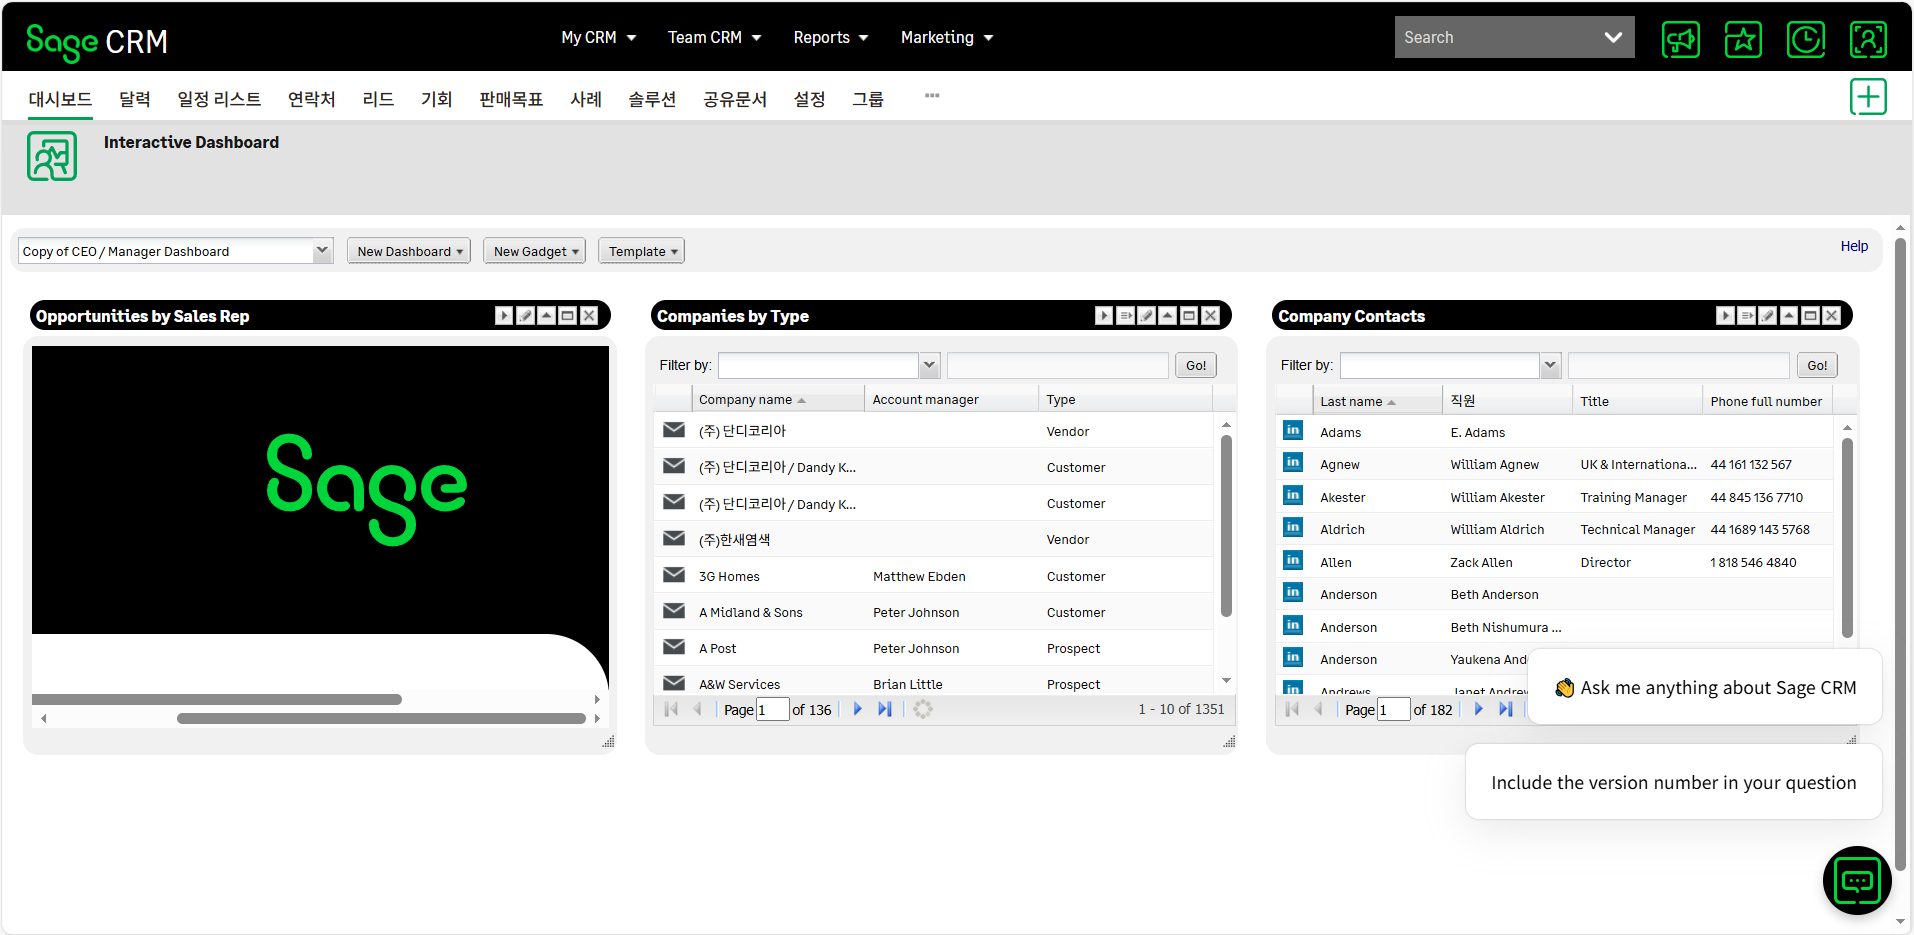Viewport: 1914px width, 935px height.
Task: Click the Ask me anything about Sage CRM bubble
Action: click(x=1705, y=687)
